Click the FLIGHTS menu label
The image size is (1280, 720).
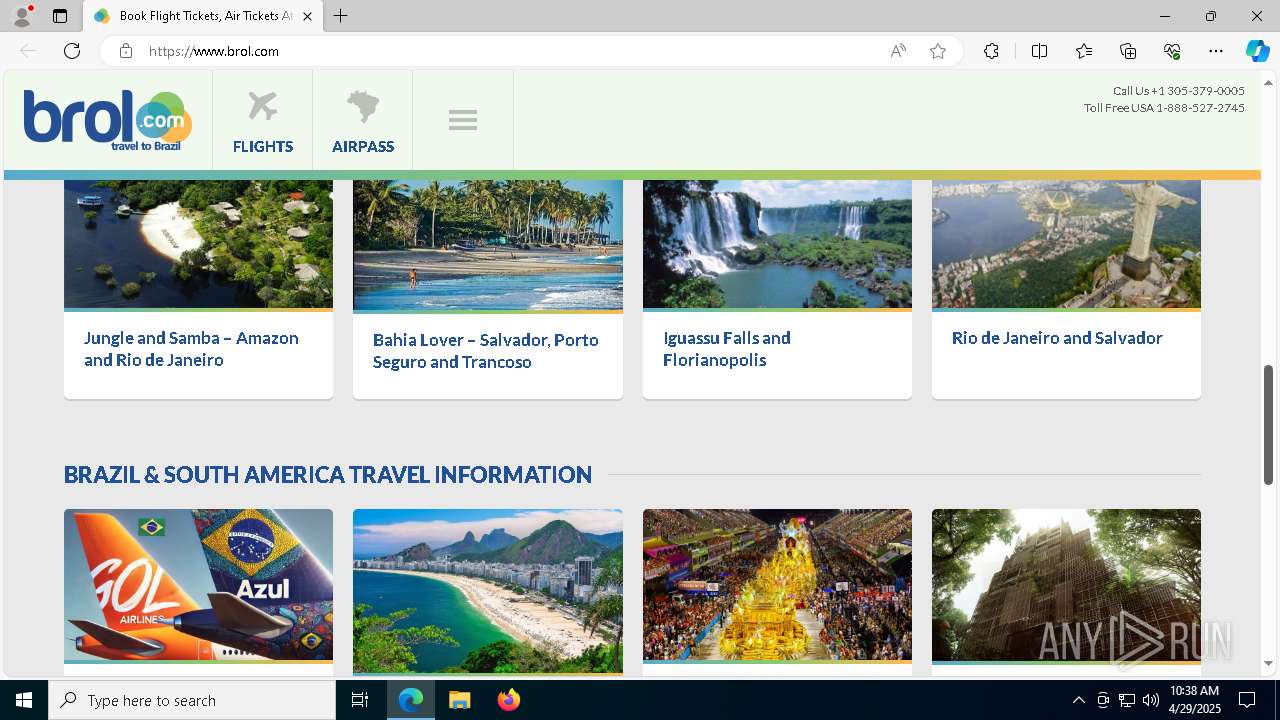coord(263,146)
